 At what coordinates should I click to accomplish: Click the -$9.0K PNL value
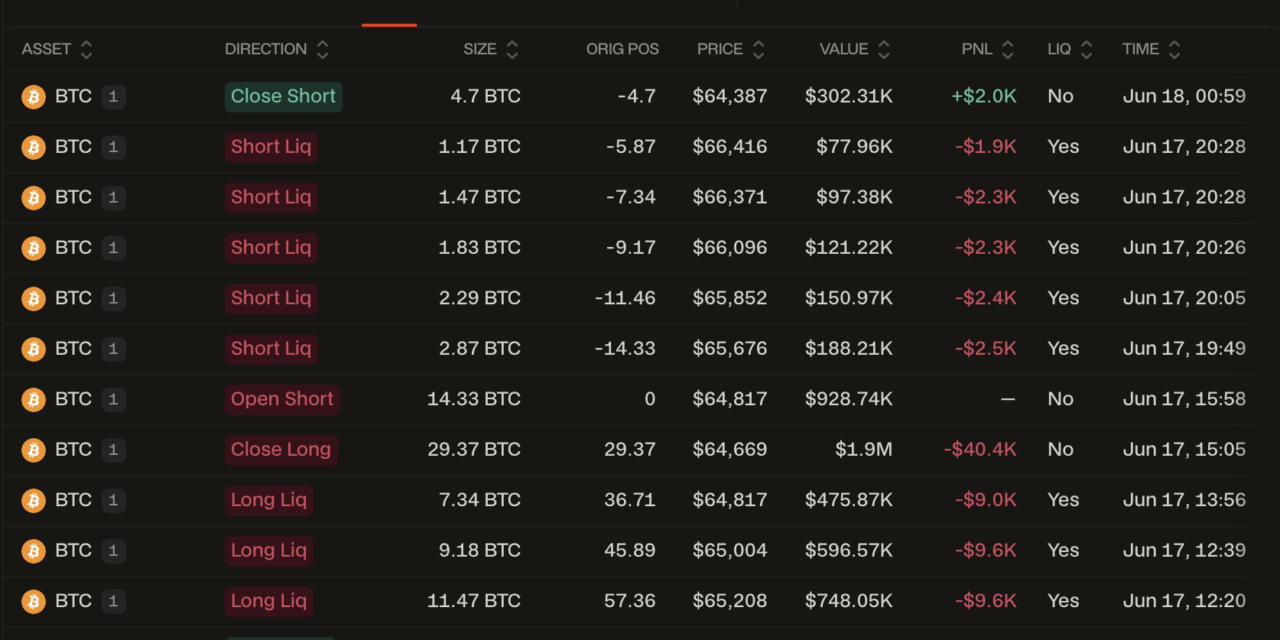pos(986,500)
